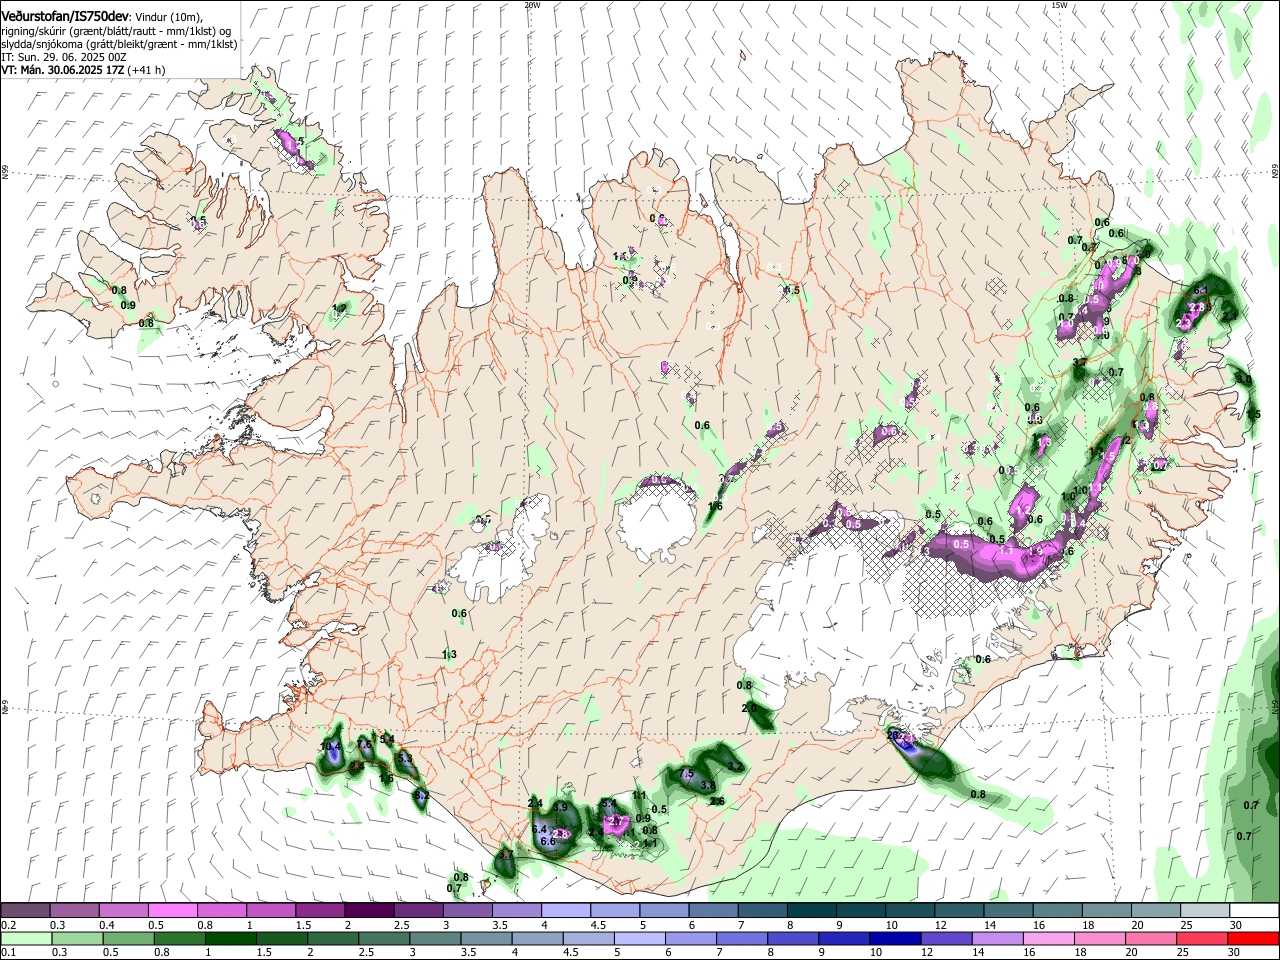The width and height of the screenshot is (1280, 960).
Task: Click the 'slydda/snjókoma' legend description line
Action: (119, 44)
